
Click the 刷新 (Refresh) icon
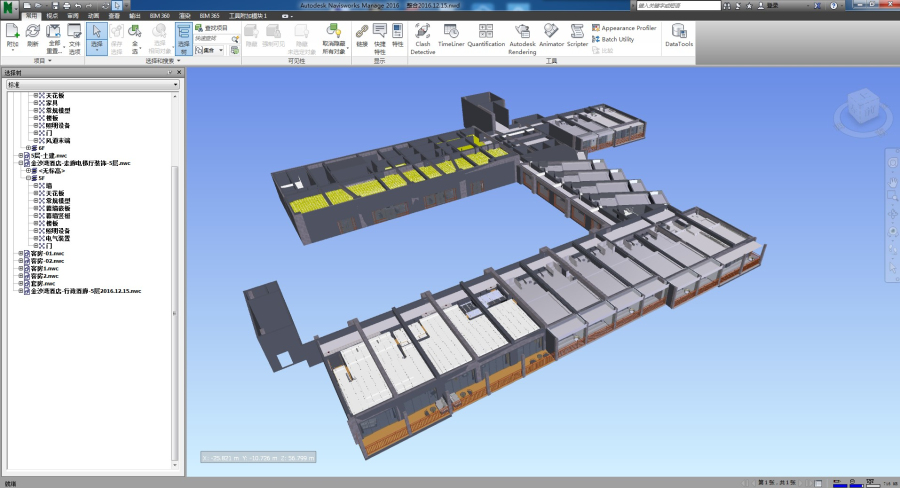[x=33, y=38]
